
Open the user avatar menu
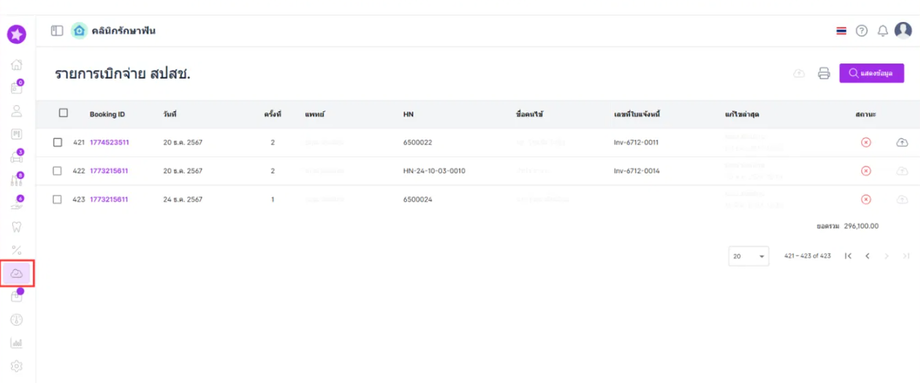point(903,30)
